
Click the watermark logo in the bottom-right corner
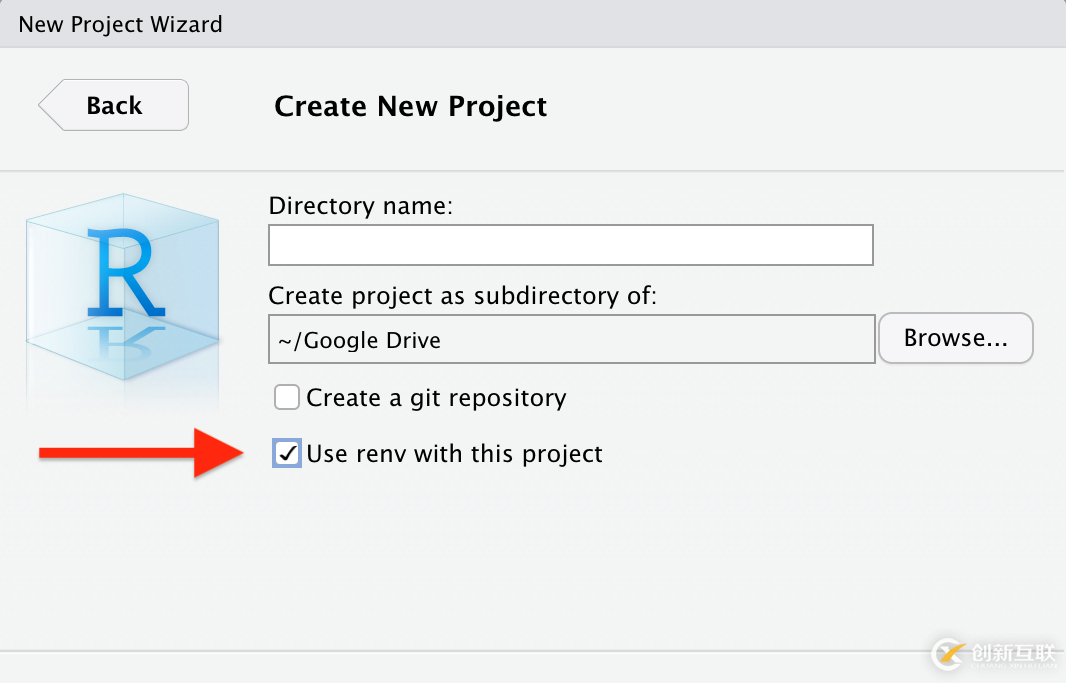[x=949, y=654]
